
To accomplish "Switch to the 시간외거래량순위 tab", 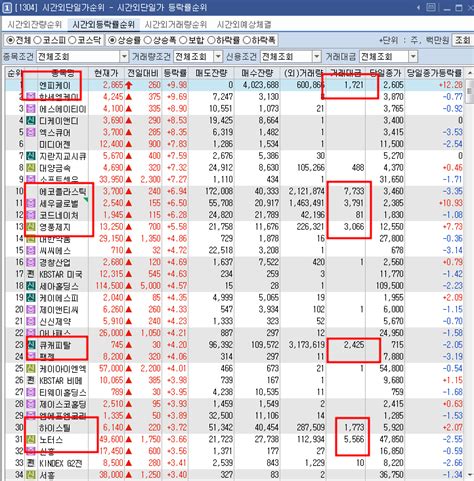I will pyautogui.click(x=176, y=25).
